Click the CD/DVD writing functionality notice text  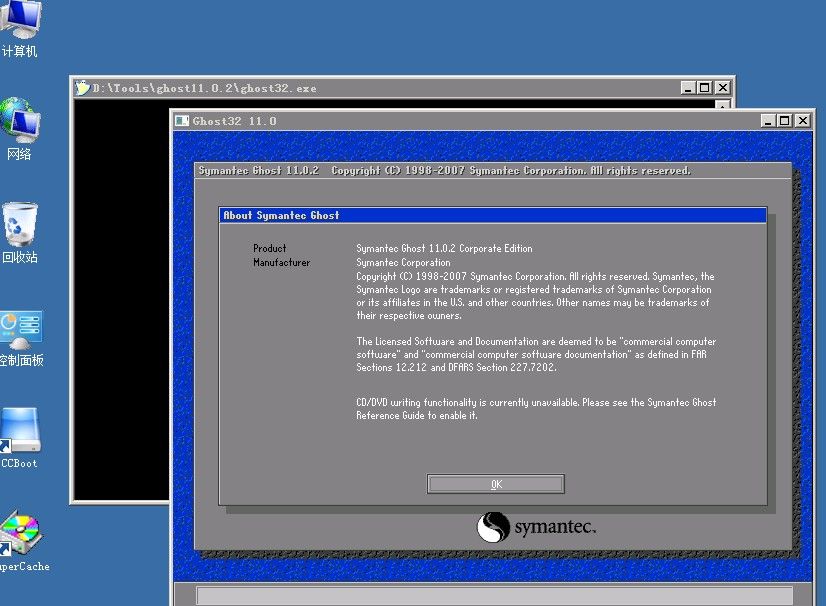tap(536, 409)
